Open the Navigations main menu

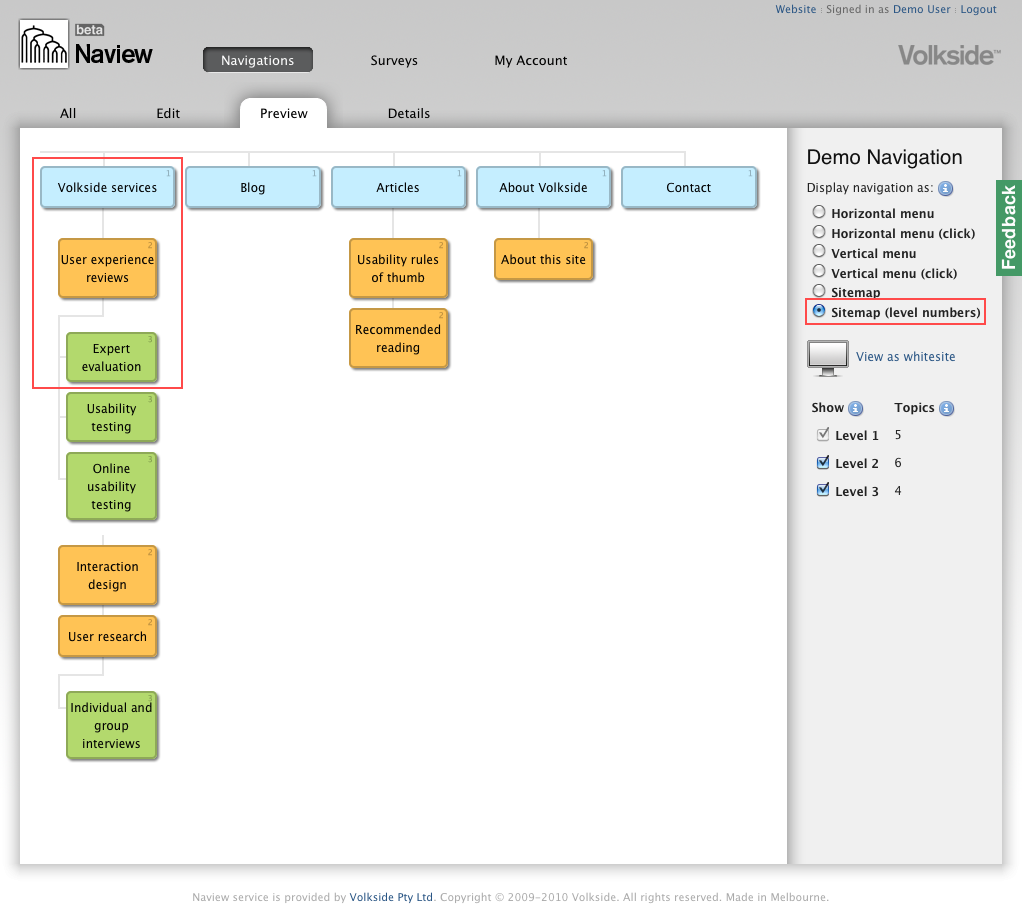coord(257,60)
